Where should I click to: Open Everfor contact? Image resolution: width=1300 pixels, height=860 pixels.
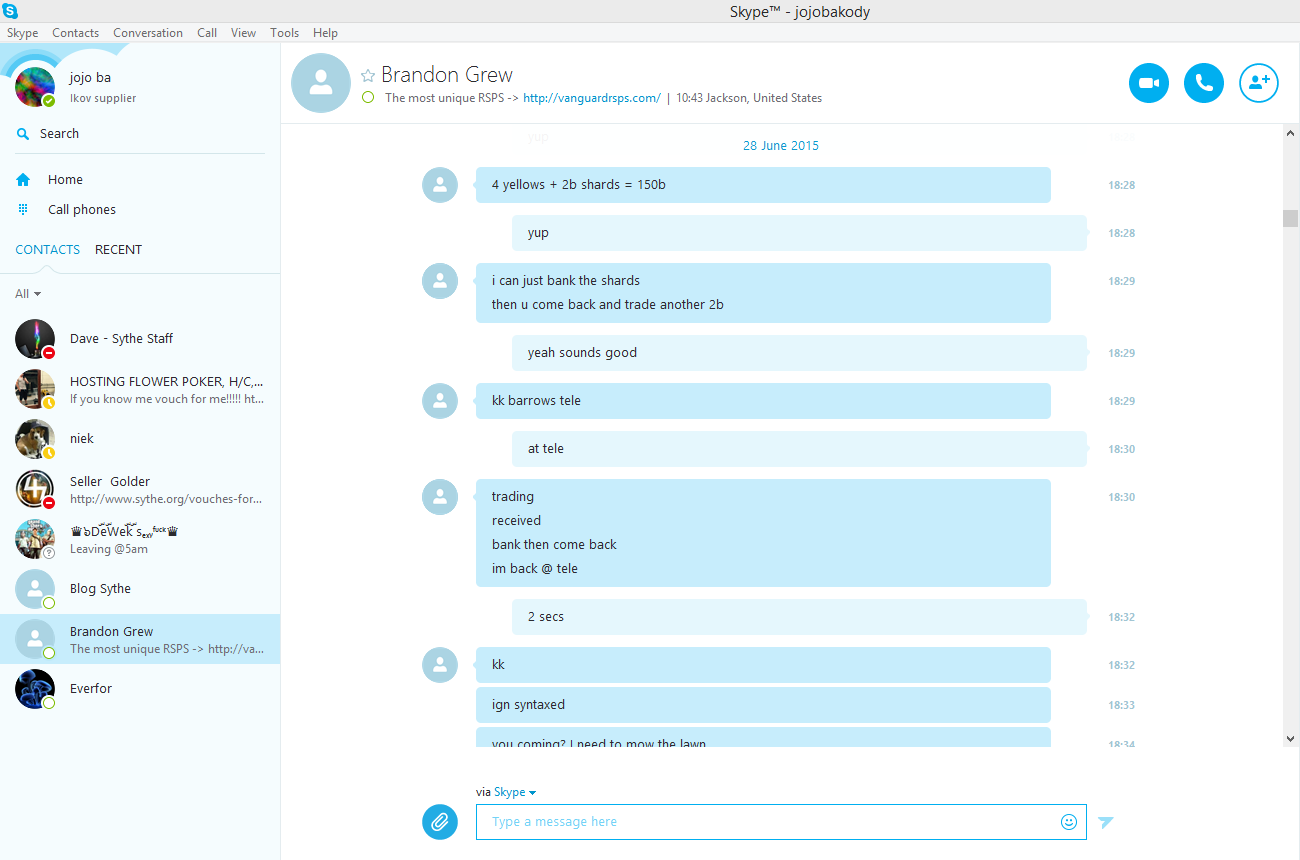coord(140,689)
